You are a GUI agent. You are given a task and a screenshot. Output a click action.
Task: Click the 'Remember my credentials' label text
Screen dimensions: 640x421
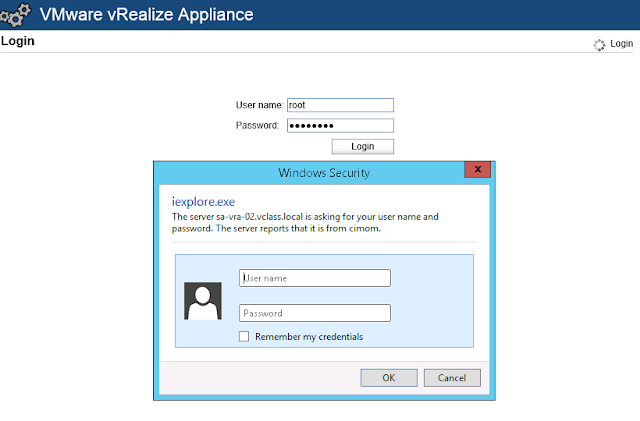[x=309, y=337]
